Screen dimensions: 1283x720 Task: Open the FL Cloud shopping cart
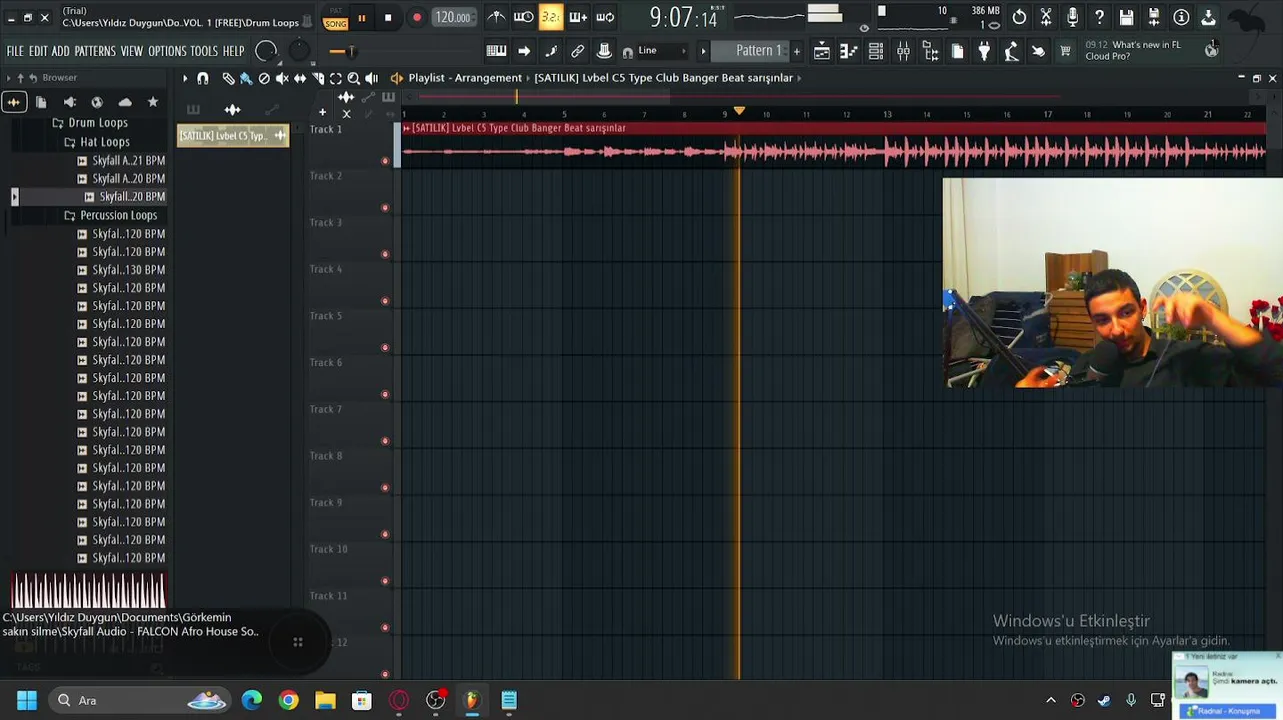1065,51
